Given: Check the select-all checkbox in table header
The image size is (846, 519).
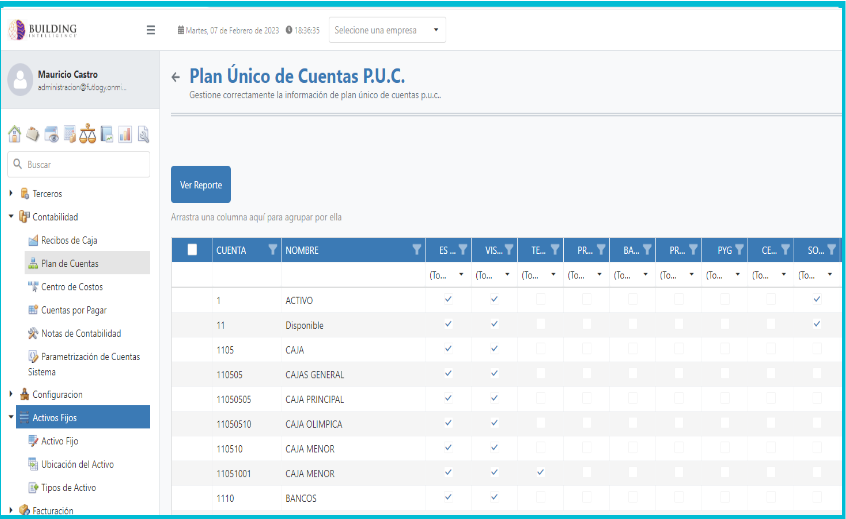Looking at the screenshot, I should pyautogui.click(x=193, y=250).
